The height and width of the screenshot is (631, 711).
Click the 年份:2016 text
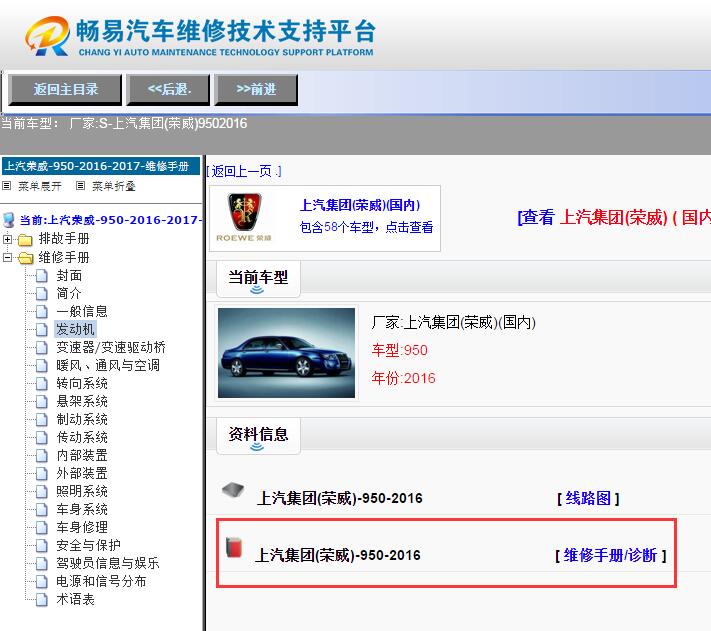pyautogui.click(x=404, y=378)
